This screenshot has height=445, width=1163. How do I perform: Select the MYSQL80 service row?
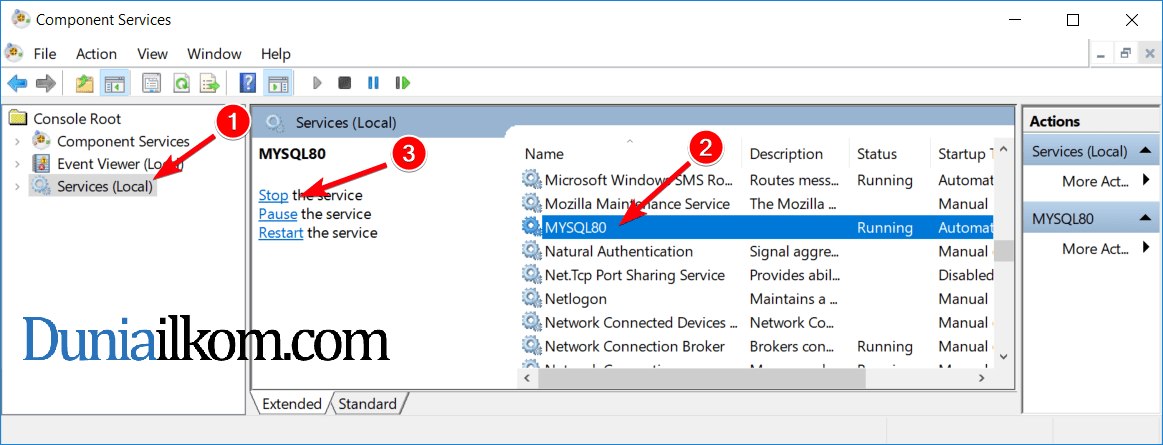pos(757,228)
